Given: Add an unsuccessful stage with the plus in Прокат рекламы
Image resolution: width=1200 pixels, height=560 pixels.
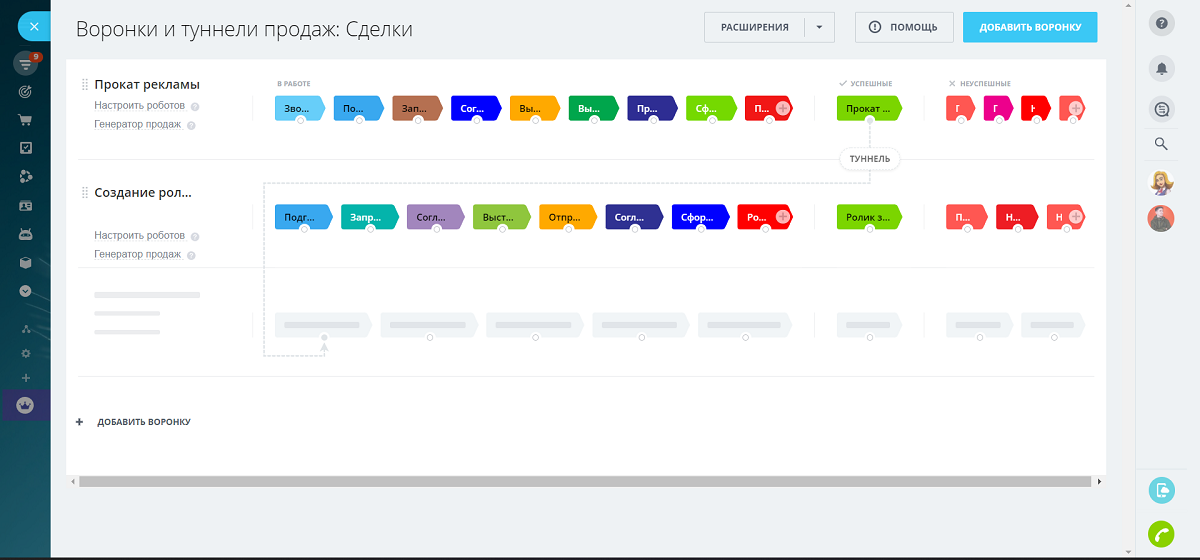Looking at the screenshot, I should pyautogui.click(x=1075, y=108).
